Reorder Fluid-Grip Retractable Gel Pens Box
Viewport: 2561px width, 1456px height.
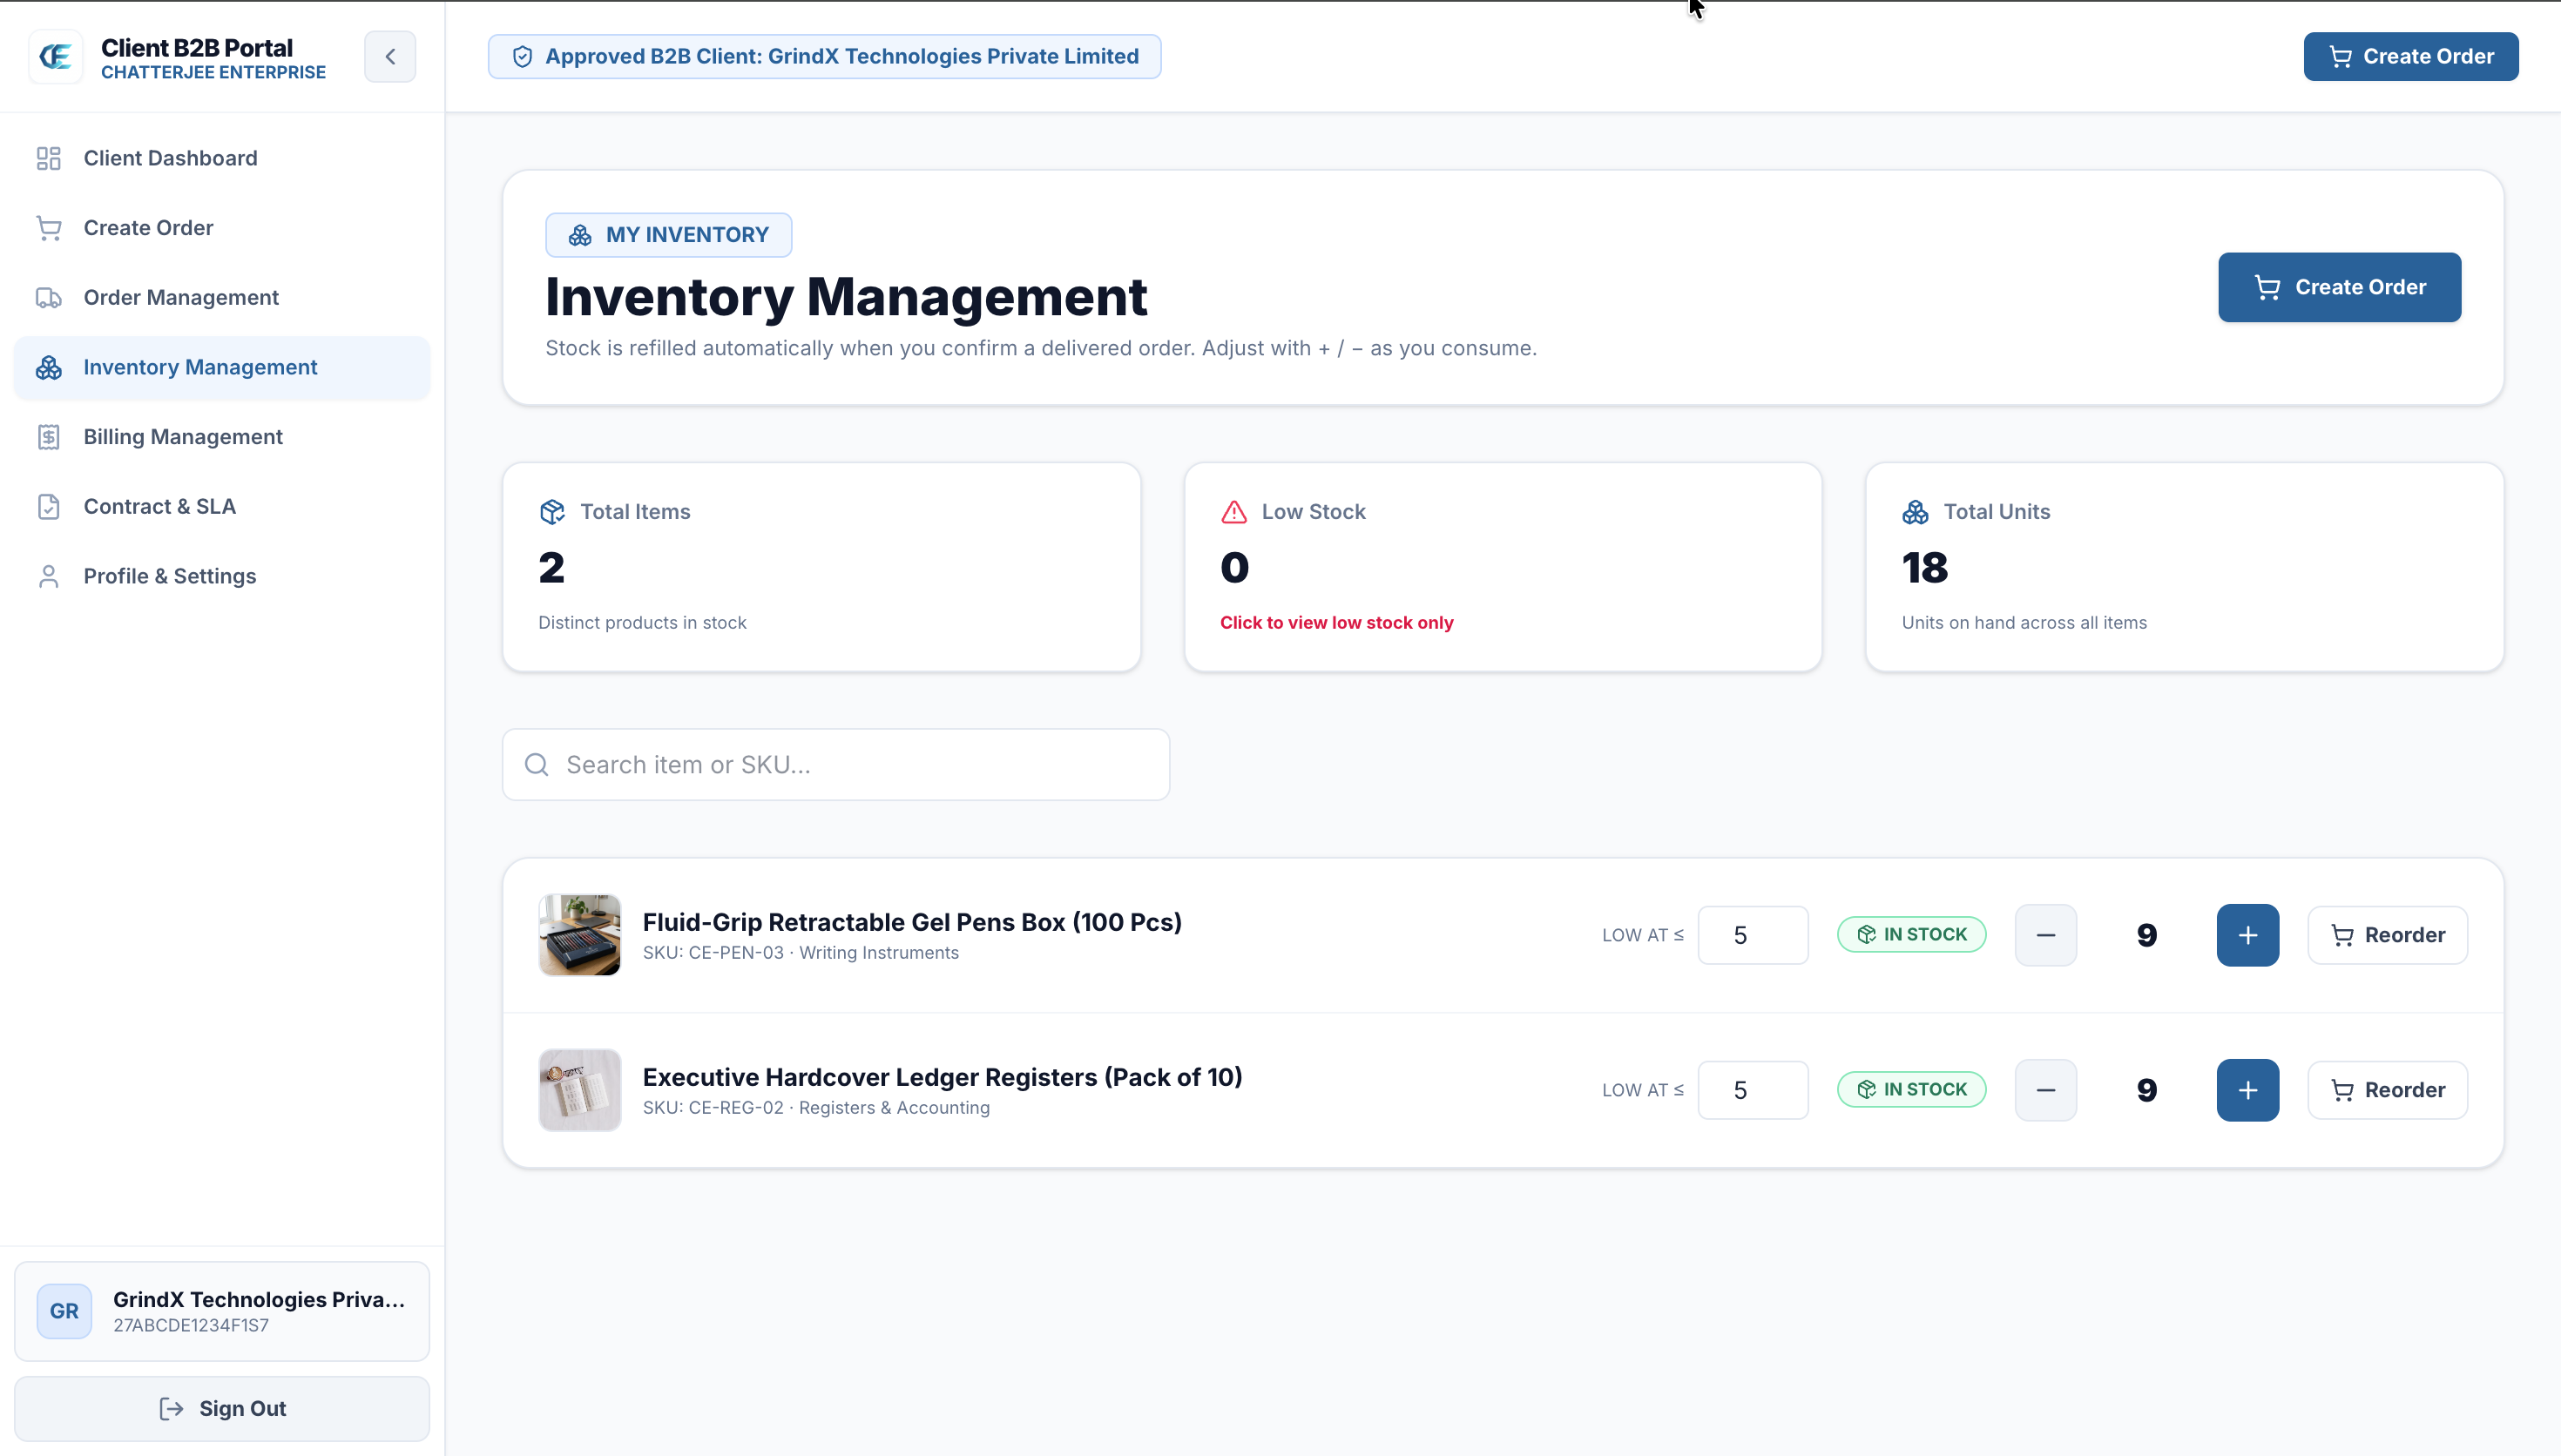coord(2388,935)
